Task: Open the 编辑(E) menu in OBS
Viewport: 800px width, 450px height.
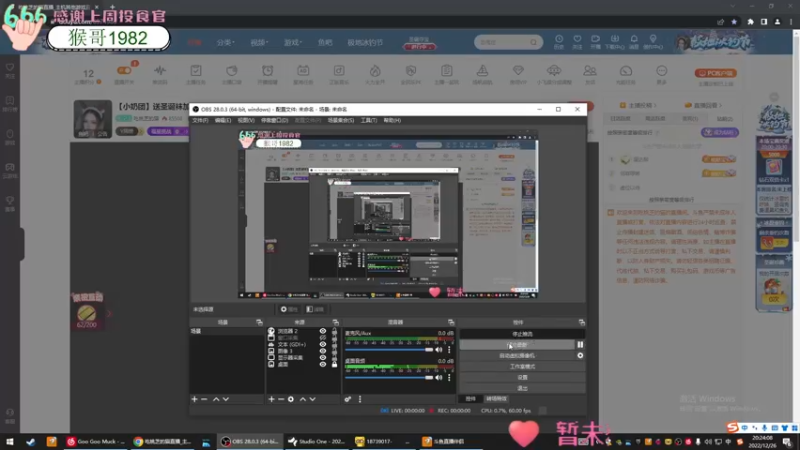Action: coord(222,120)
